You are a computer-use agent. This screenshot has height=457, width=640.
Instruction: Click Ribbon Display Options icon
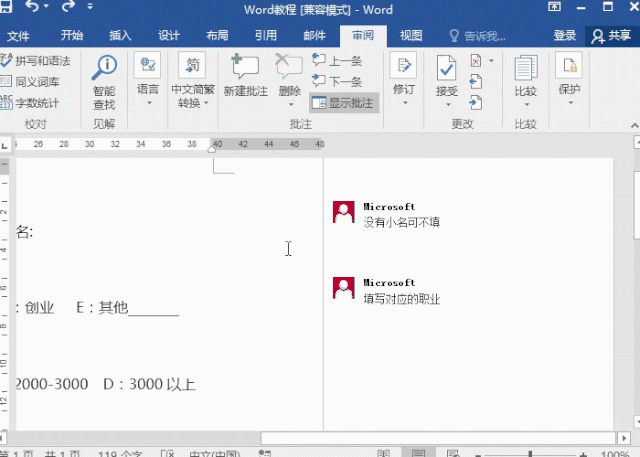coord(555,7)
